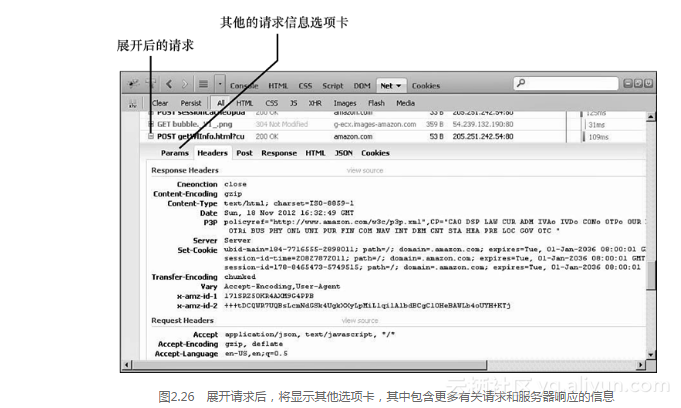681x408 pixels.
Task: Click the vertical scrollbar thumb
Action: [650, 275]
